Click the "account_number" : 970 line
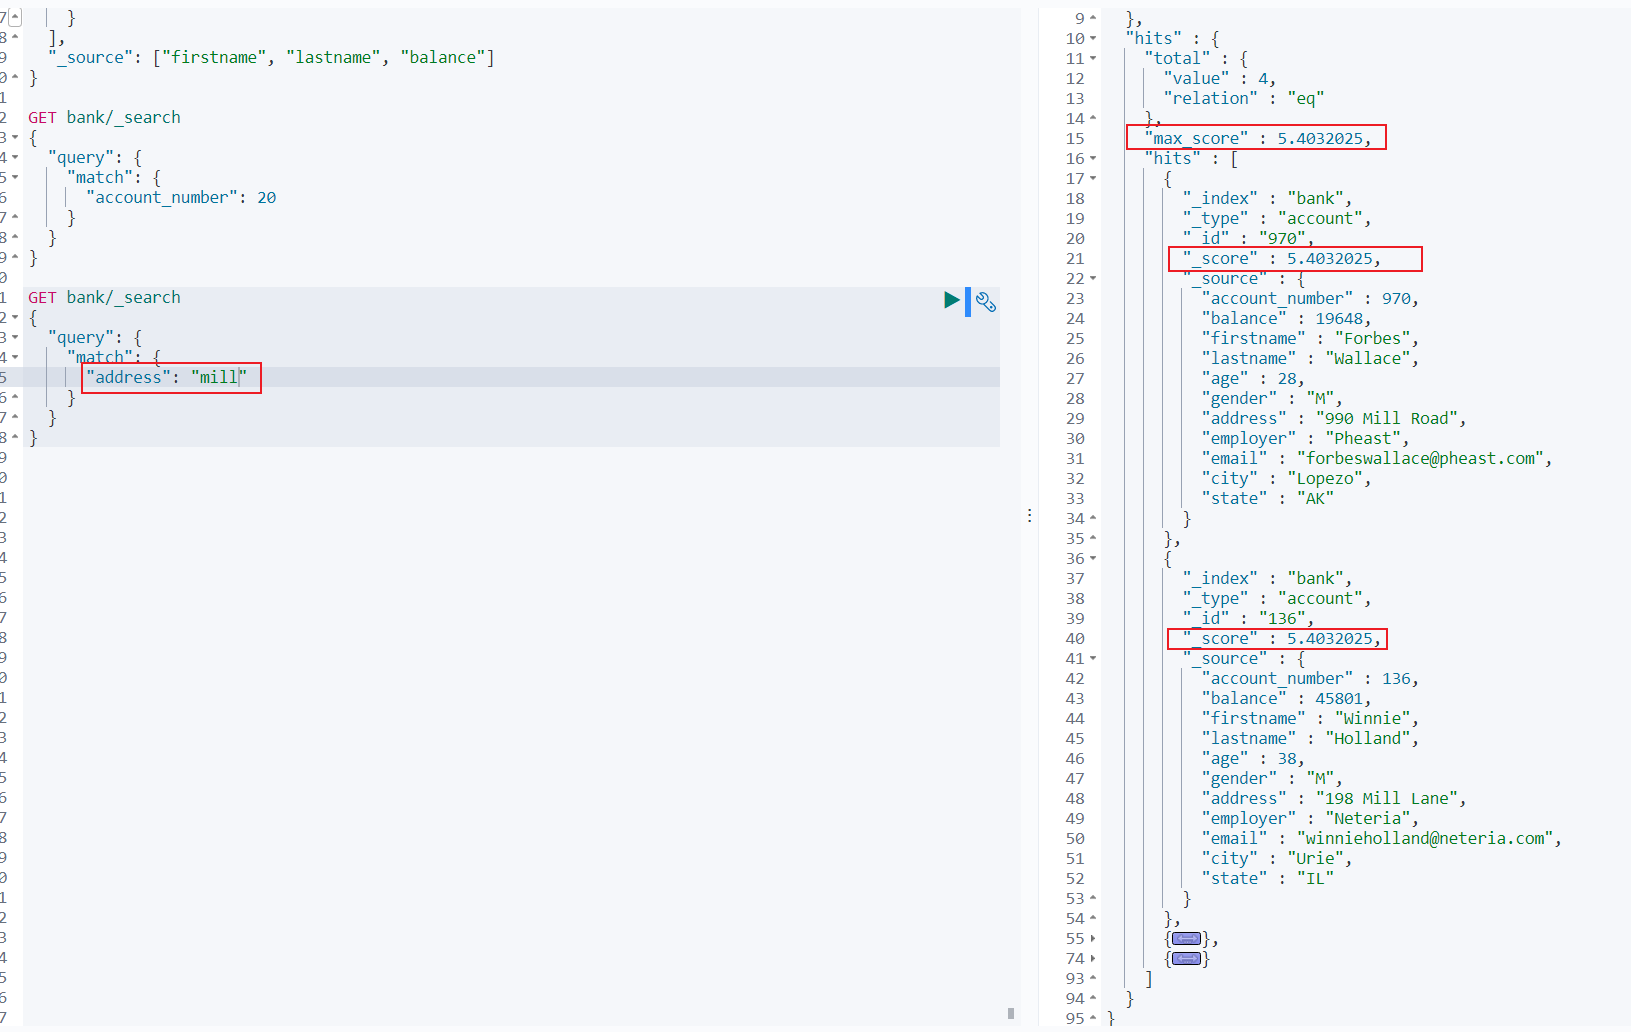This screenshot has width=1631, height=1032. click(1310, 298)
